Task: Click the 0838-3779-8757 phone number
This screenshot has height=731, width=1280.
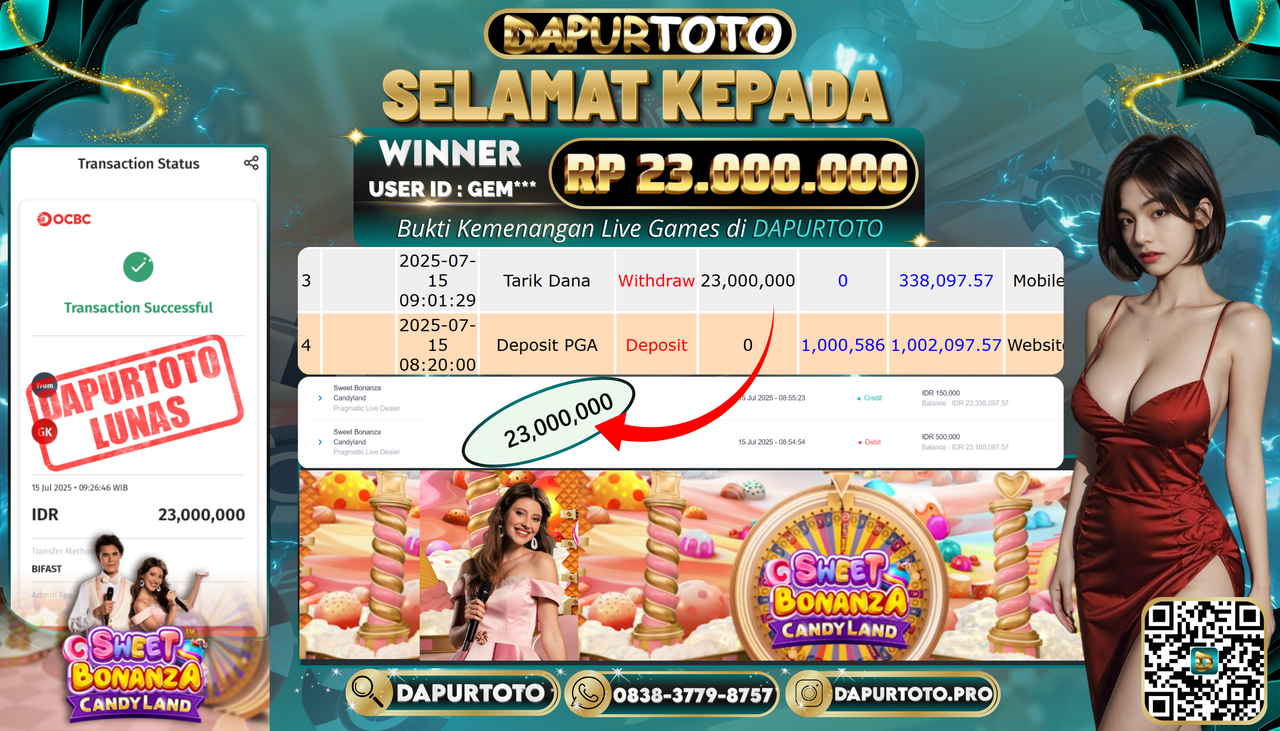Action: click(692, 694)
